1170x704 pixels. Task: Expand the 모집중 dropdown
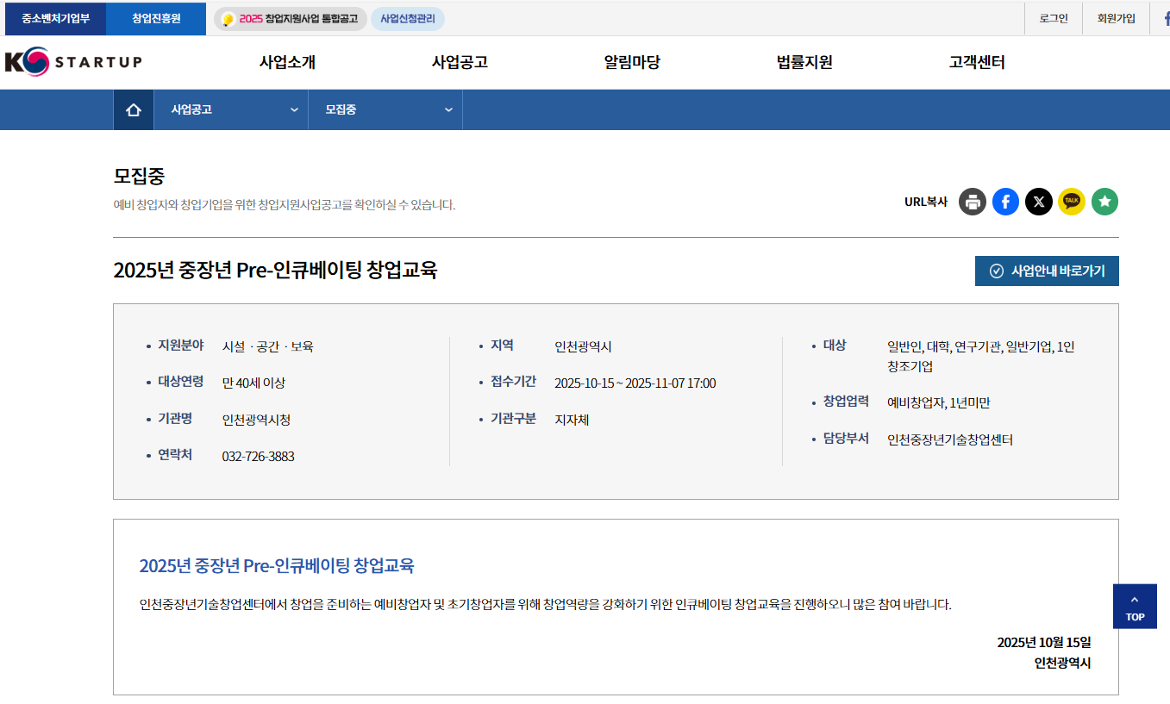point(385,109)
